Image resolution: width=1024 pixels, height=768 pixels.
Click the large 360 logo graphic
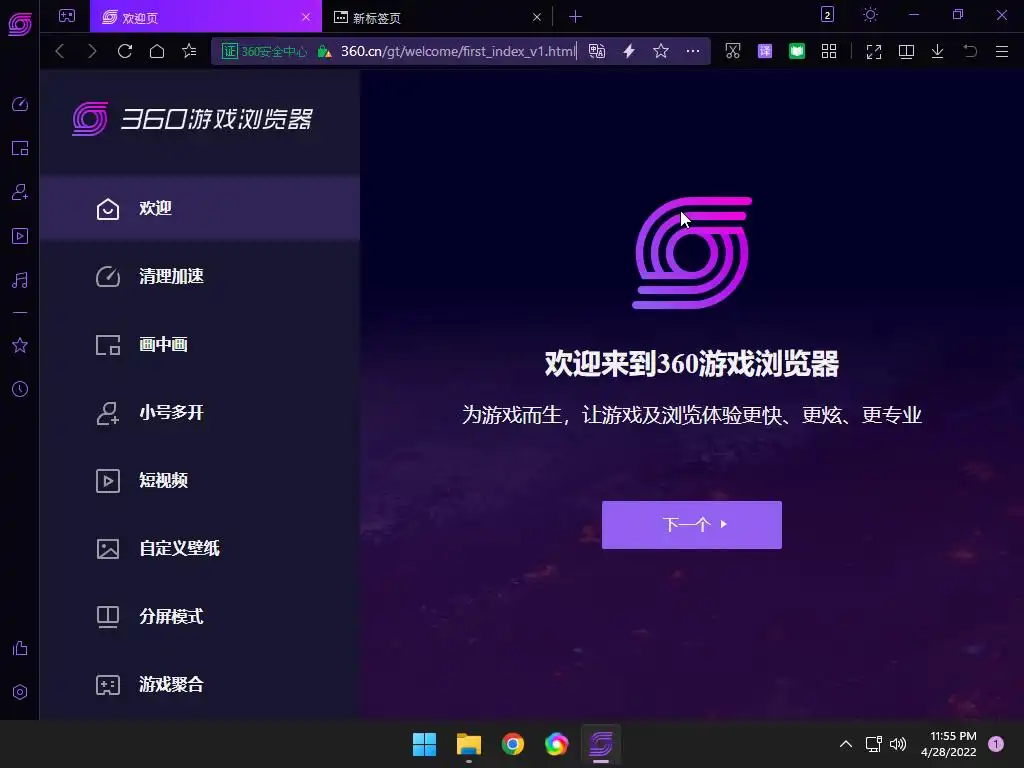click(692, 253)
